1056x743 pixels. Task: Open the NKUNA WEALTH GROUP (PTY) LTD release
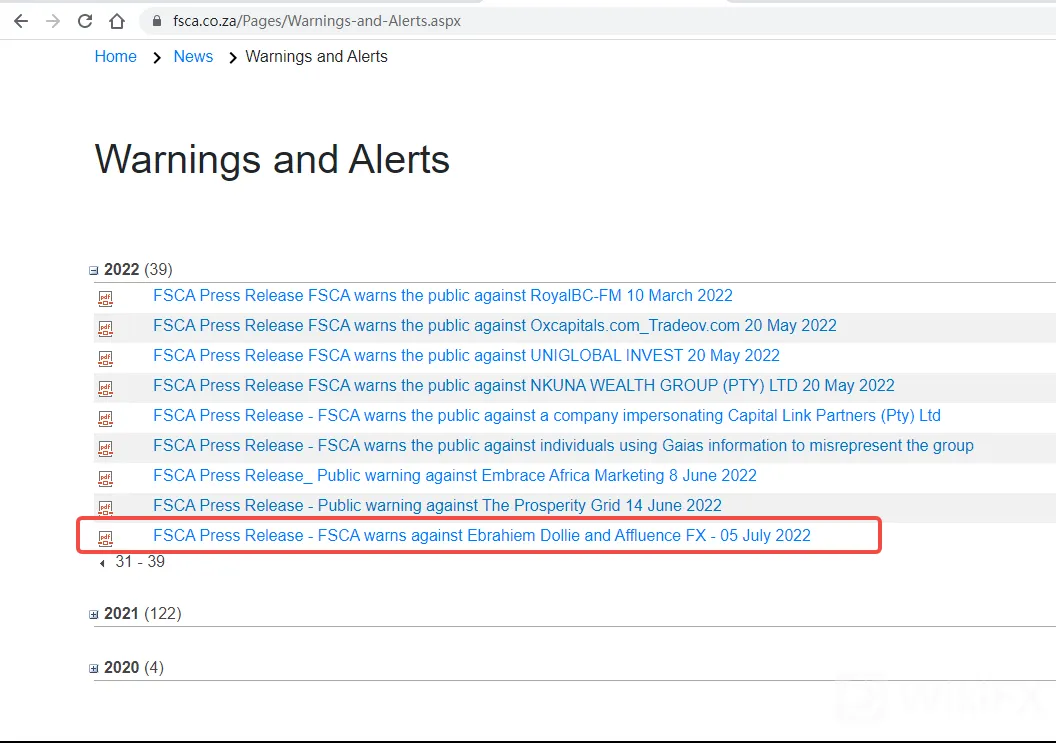[523, 385]
